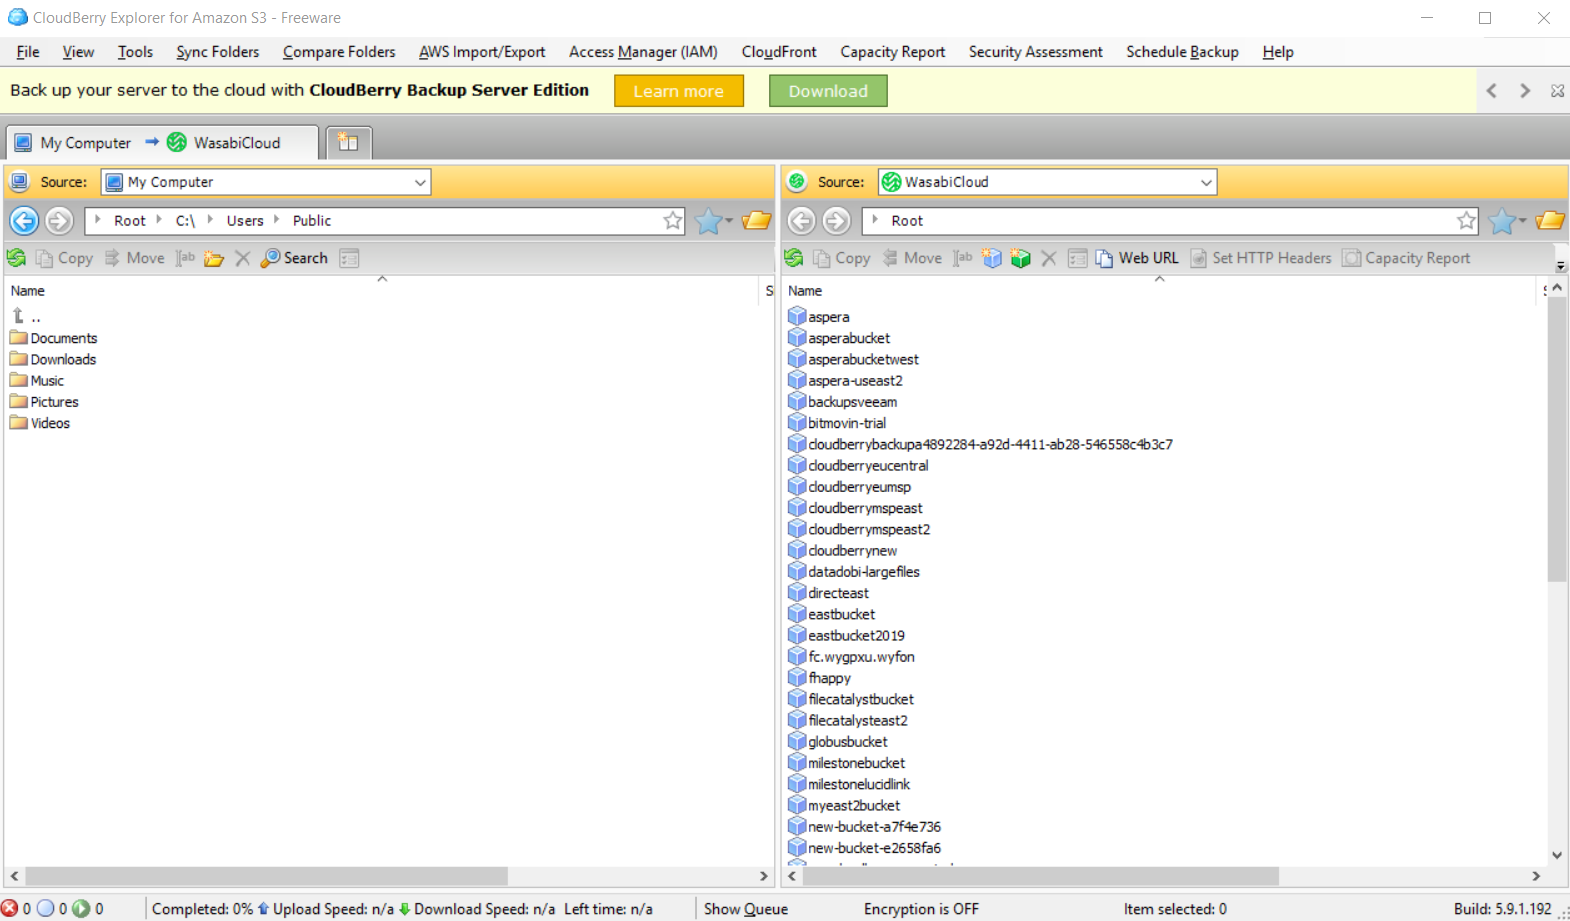The image size is (1570, 921).
Task: Select the eastbucket2019 bucket
Action: coord(846,635)
